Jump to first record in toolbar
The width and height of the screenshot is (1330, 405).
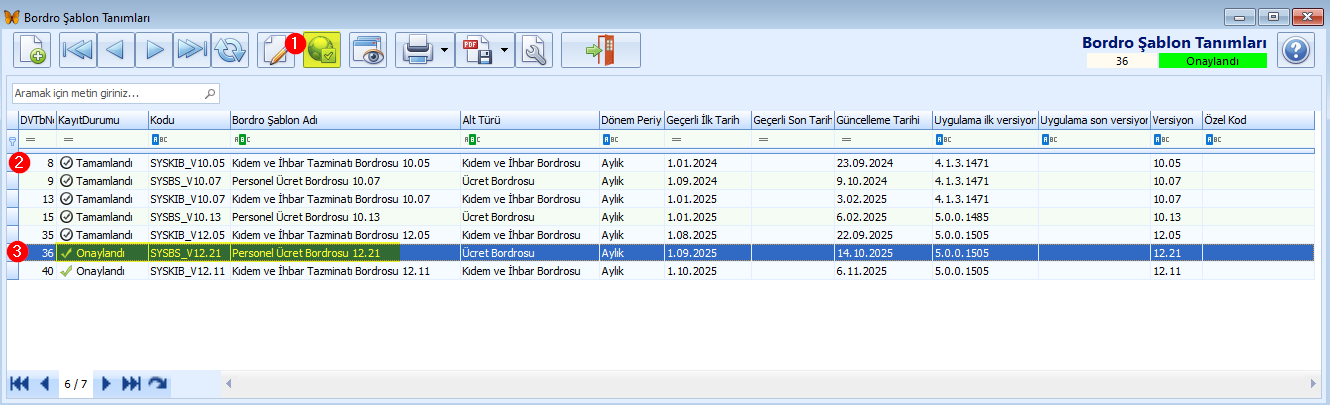77,50
